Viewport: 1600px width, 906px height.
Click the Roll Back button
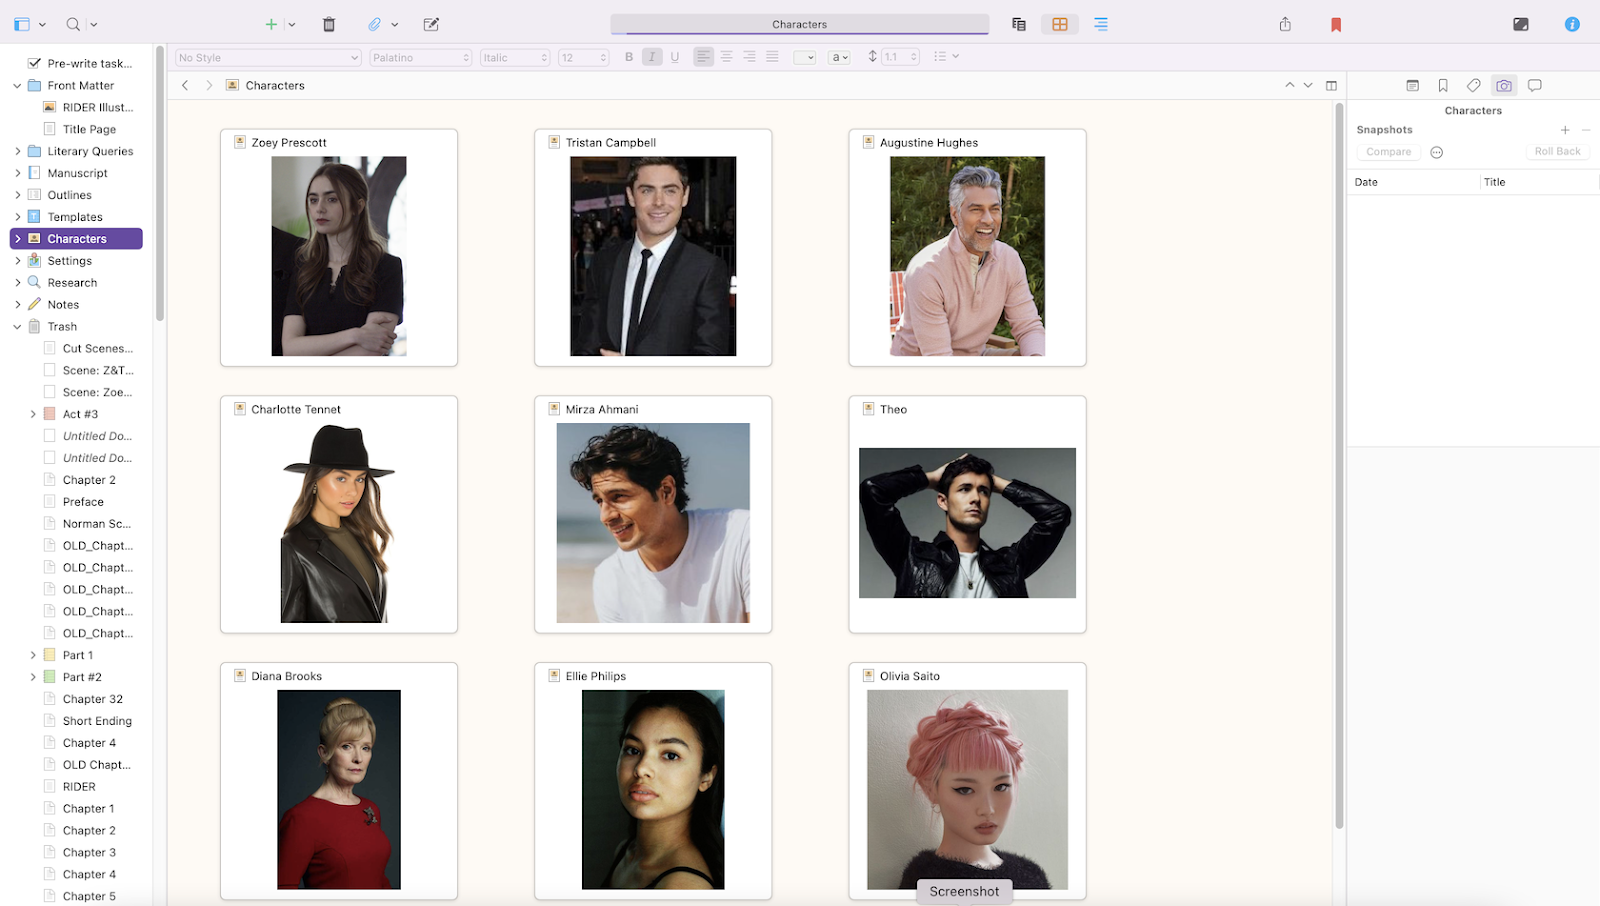1557,152
